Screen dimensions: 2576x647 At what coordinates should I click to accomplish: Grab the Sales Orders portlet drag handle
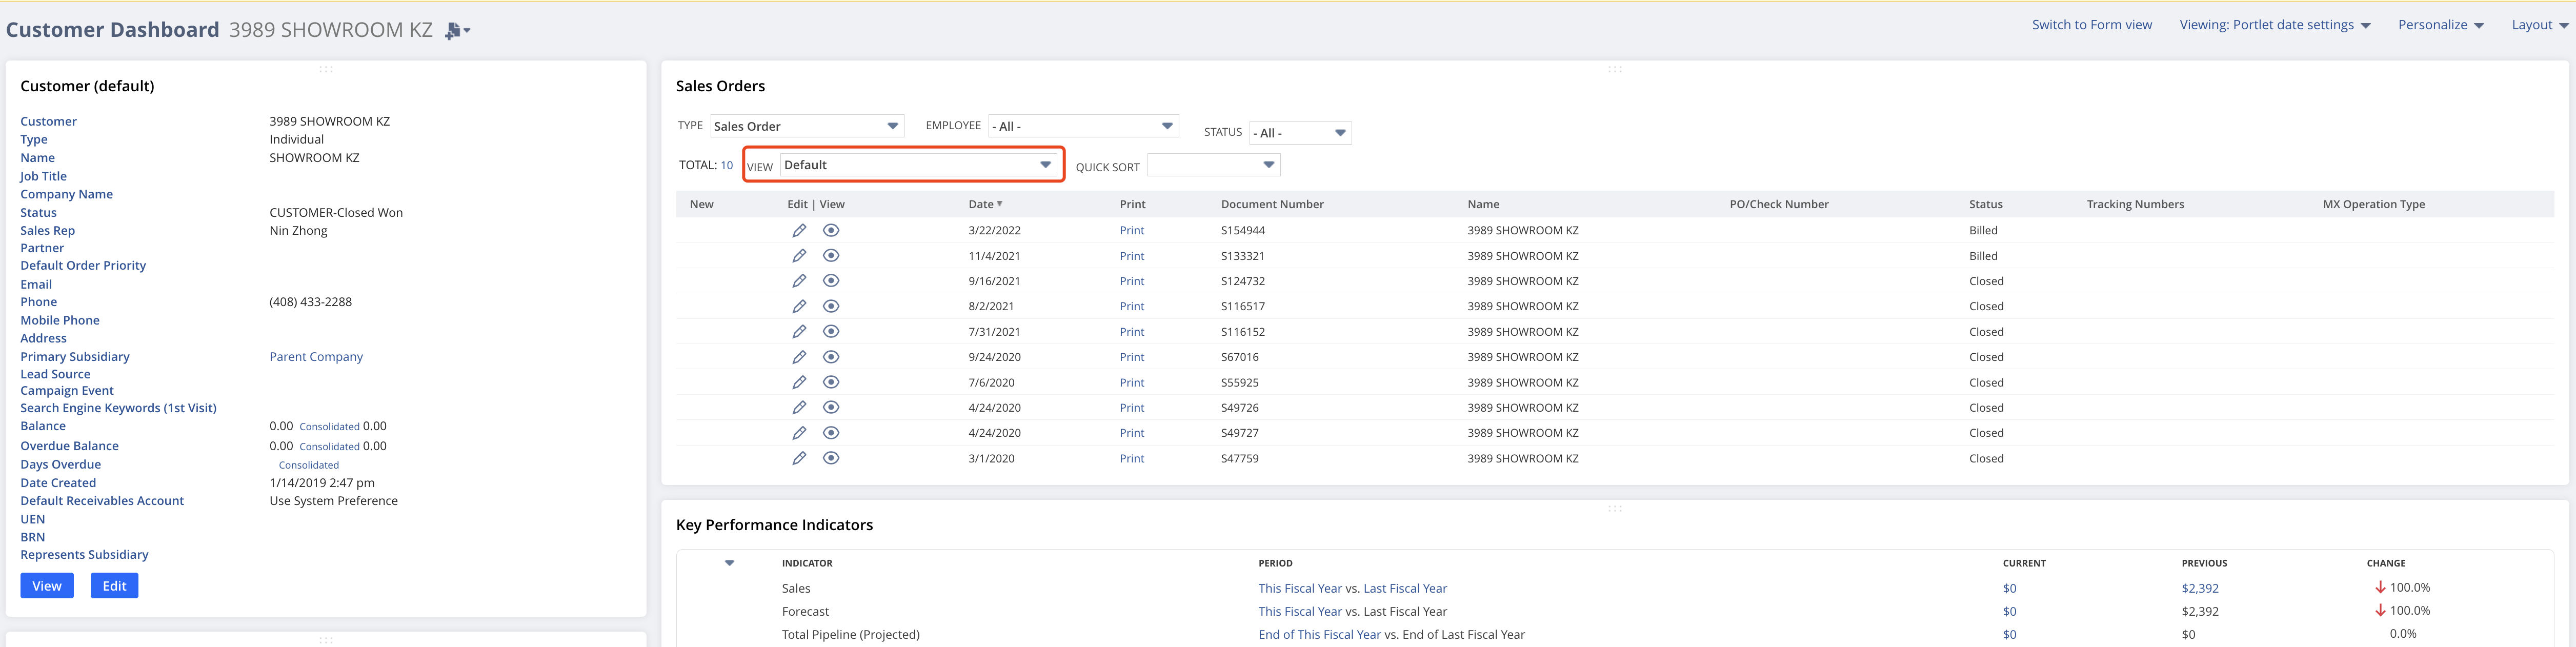[1614, 69]
